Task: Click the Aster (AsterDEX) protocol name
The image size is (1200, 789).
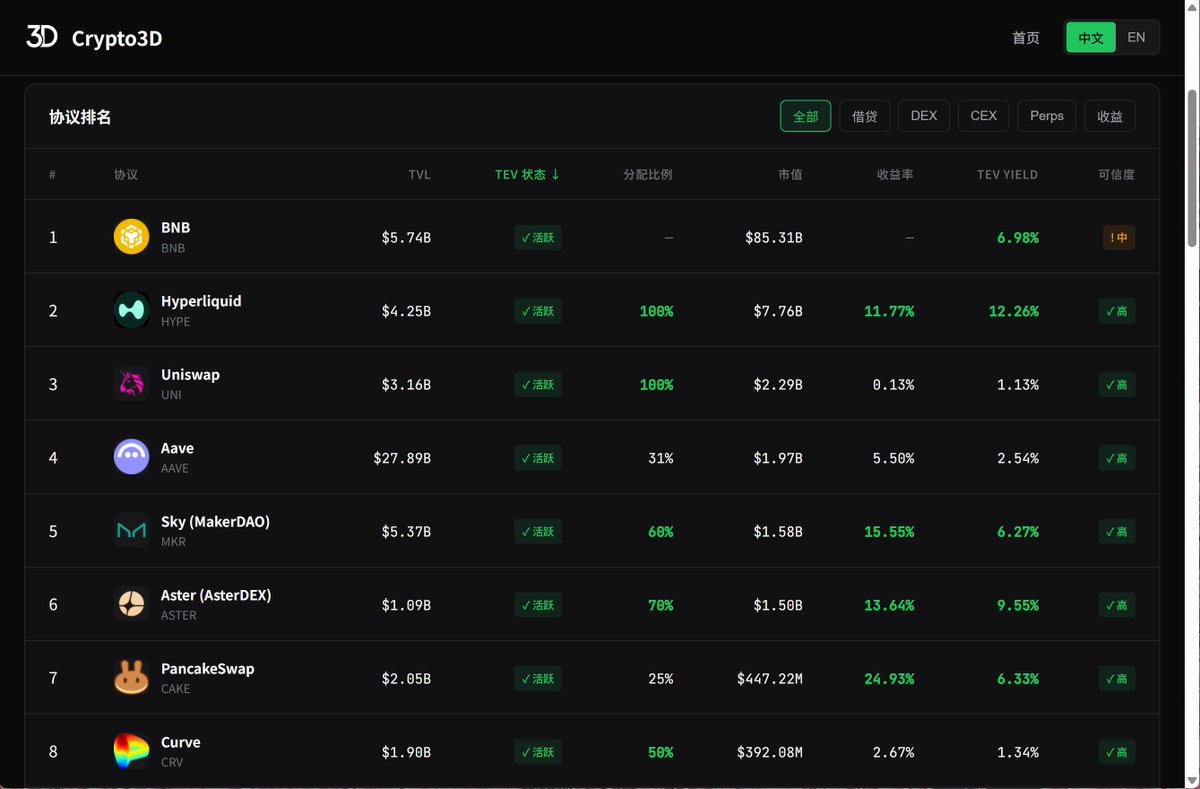Action: [x=216, y=595]
